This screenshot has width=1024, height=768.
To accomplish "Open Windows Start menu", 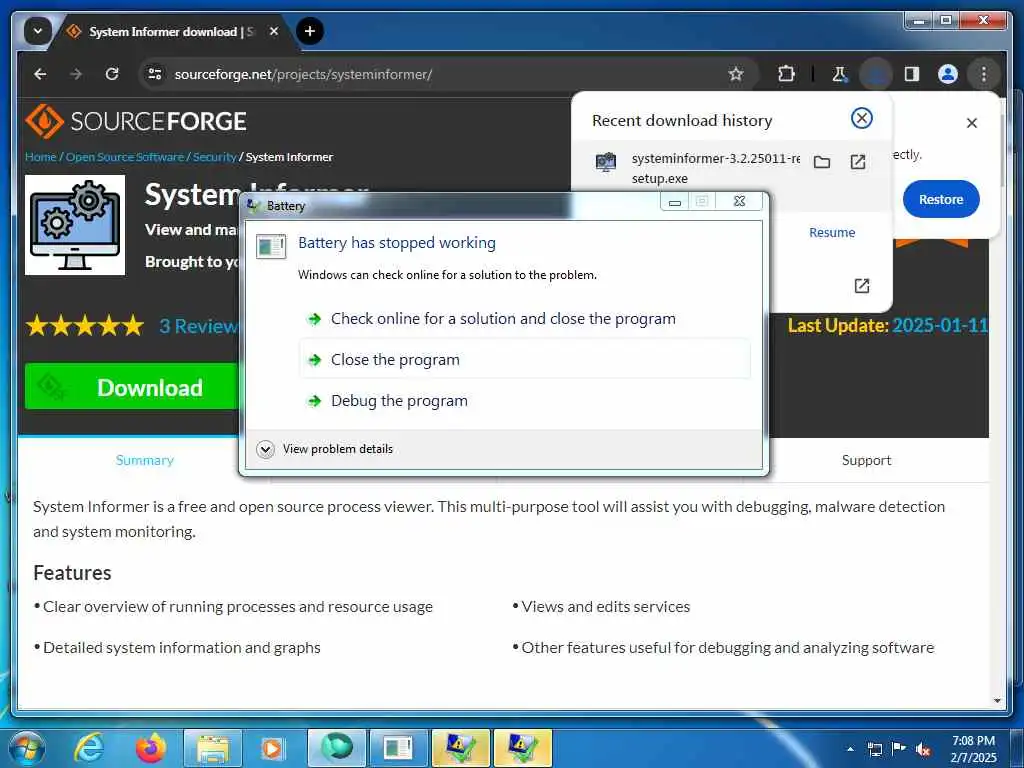I will coord(26,748).
